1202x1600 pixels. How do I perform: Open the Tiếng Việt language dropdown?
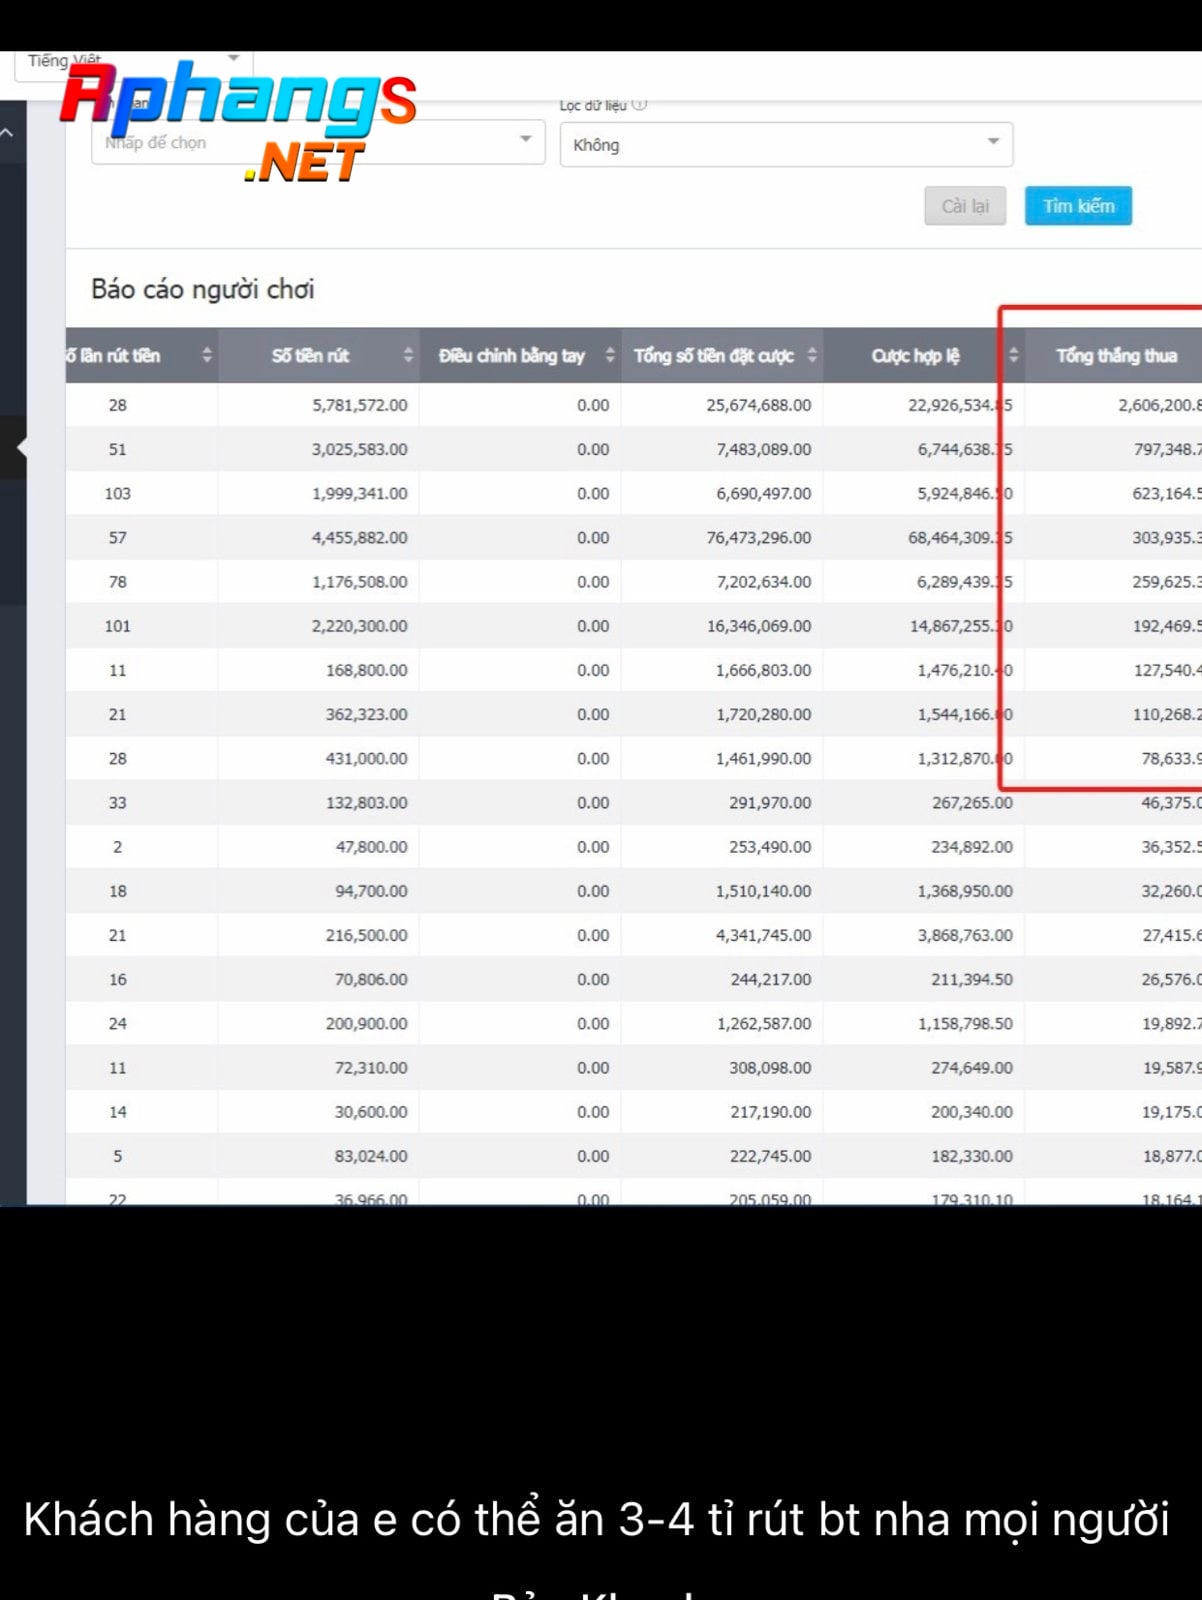pyautogui.click(x=133, y=62)
